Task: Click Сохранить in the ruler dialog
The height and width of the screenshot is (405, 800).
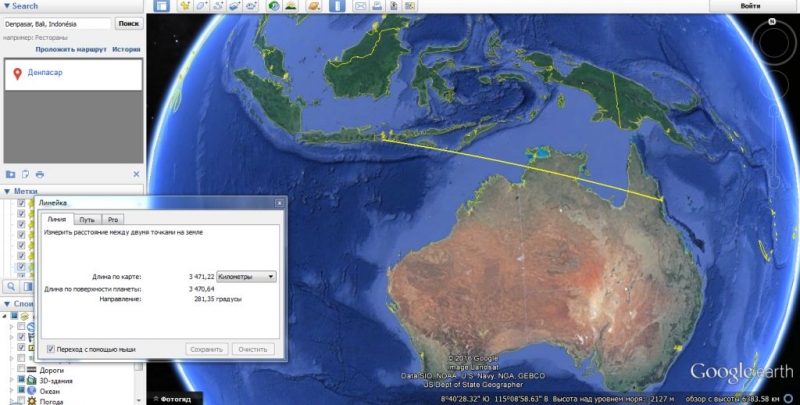Action: pyautogui.click(x=207, y=349)
